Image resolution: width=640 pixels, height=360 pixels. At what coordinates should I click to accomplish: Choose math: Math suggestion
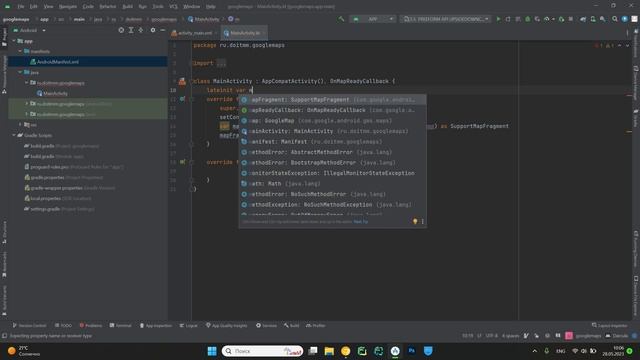click(x=333, y=184)
